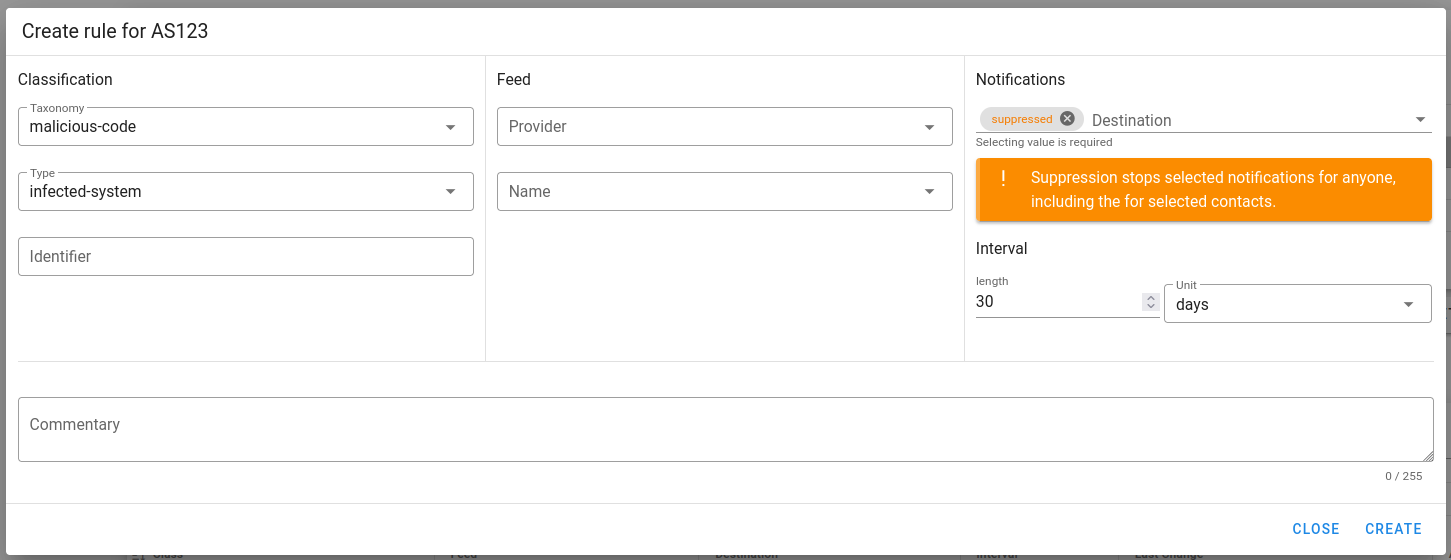
Task: Grab the Commentary textarea resize handle
Action: [1428, 456]
